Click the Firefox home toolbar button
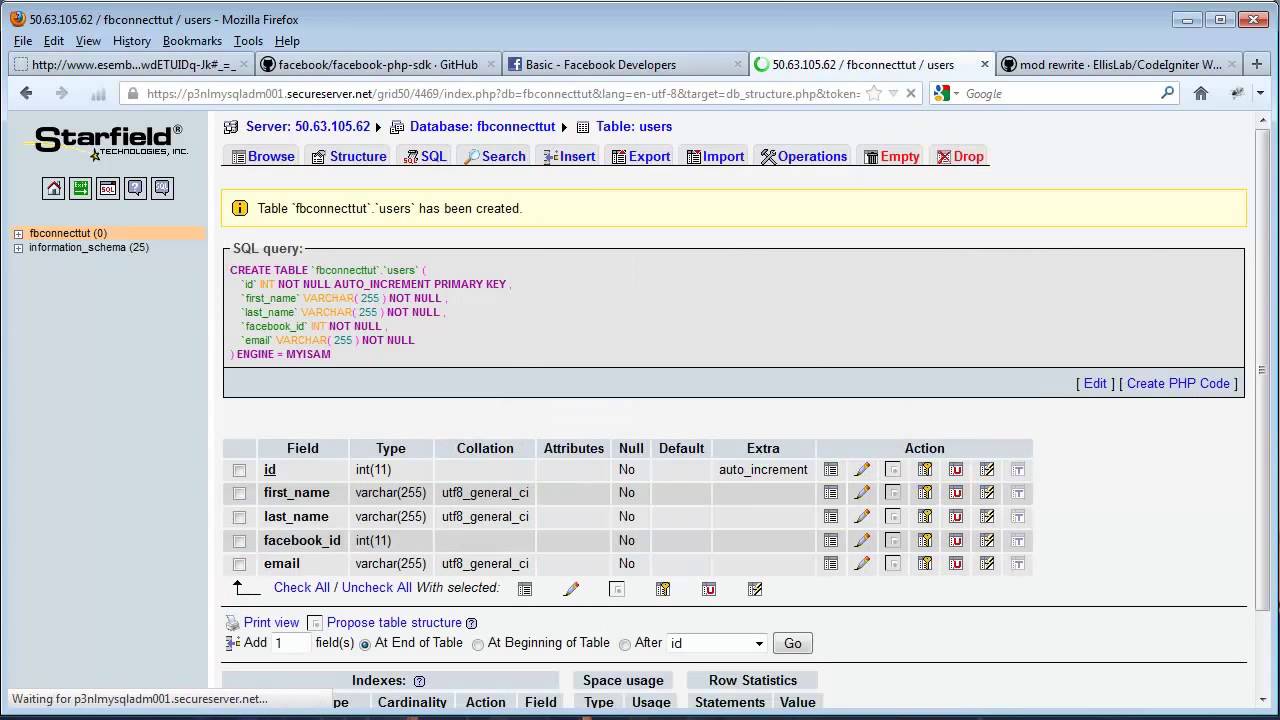Viewport: 1280px width, 720px height. click(1201, 93)
